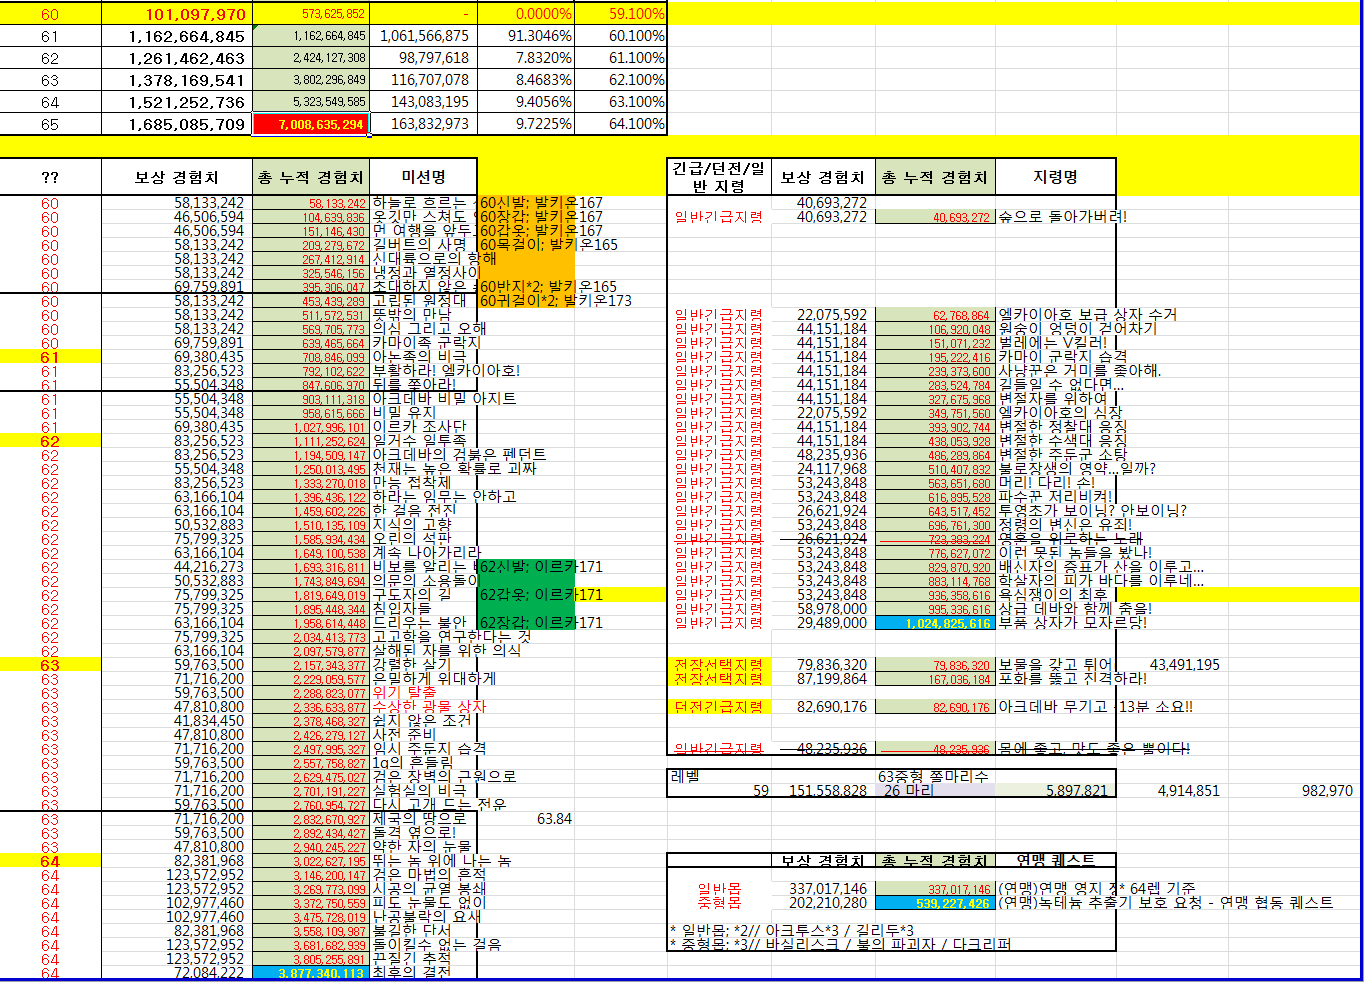Image resolution: width=1364 pixels, height=982 pixels.
Task: Click the 미션명 column header cell
Action: tap(423, 177)
